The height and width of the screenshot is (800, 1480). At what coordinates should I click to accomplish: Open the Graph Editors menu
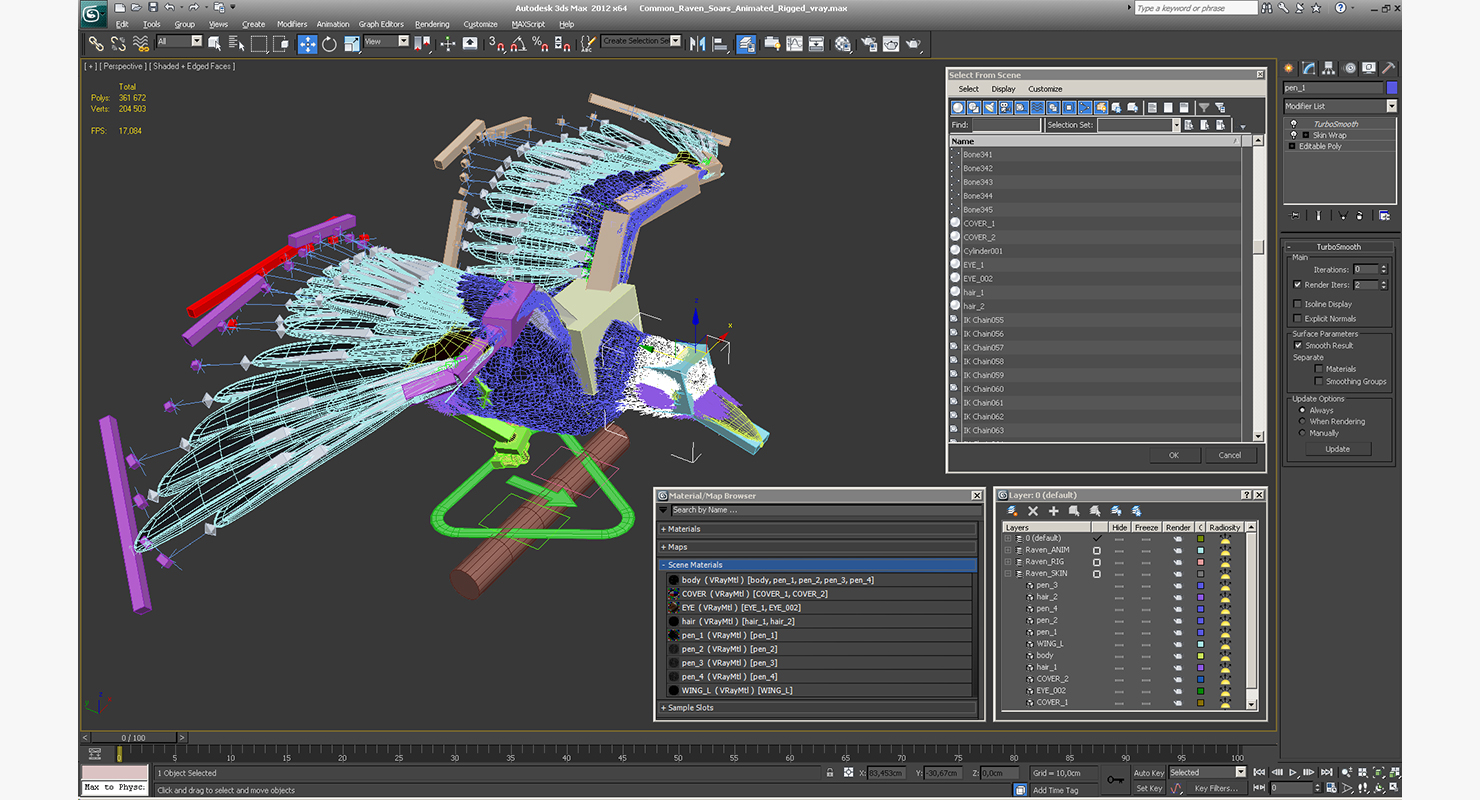(x=381, y=24)
